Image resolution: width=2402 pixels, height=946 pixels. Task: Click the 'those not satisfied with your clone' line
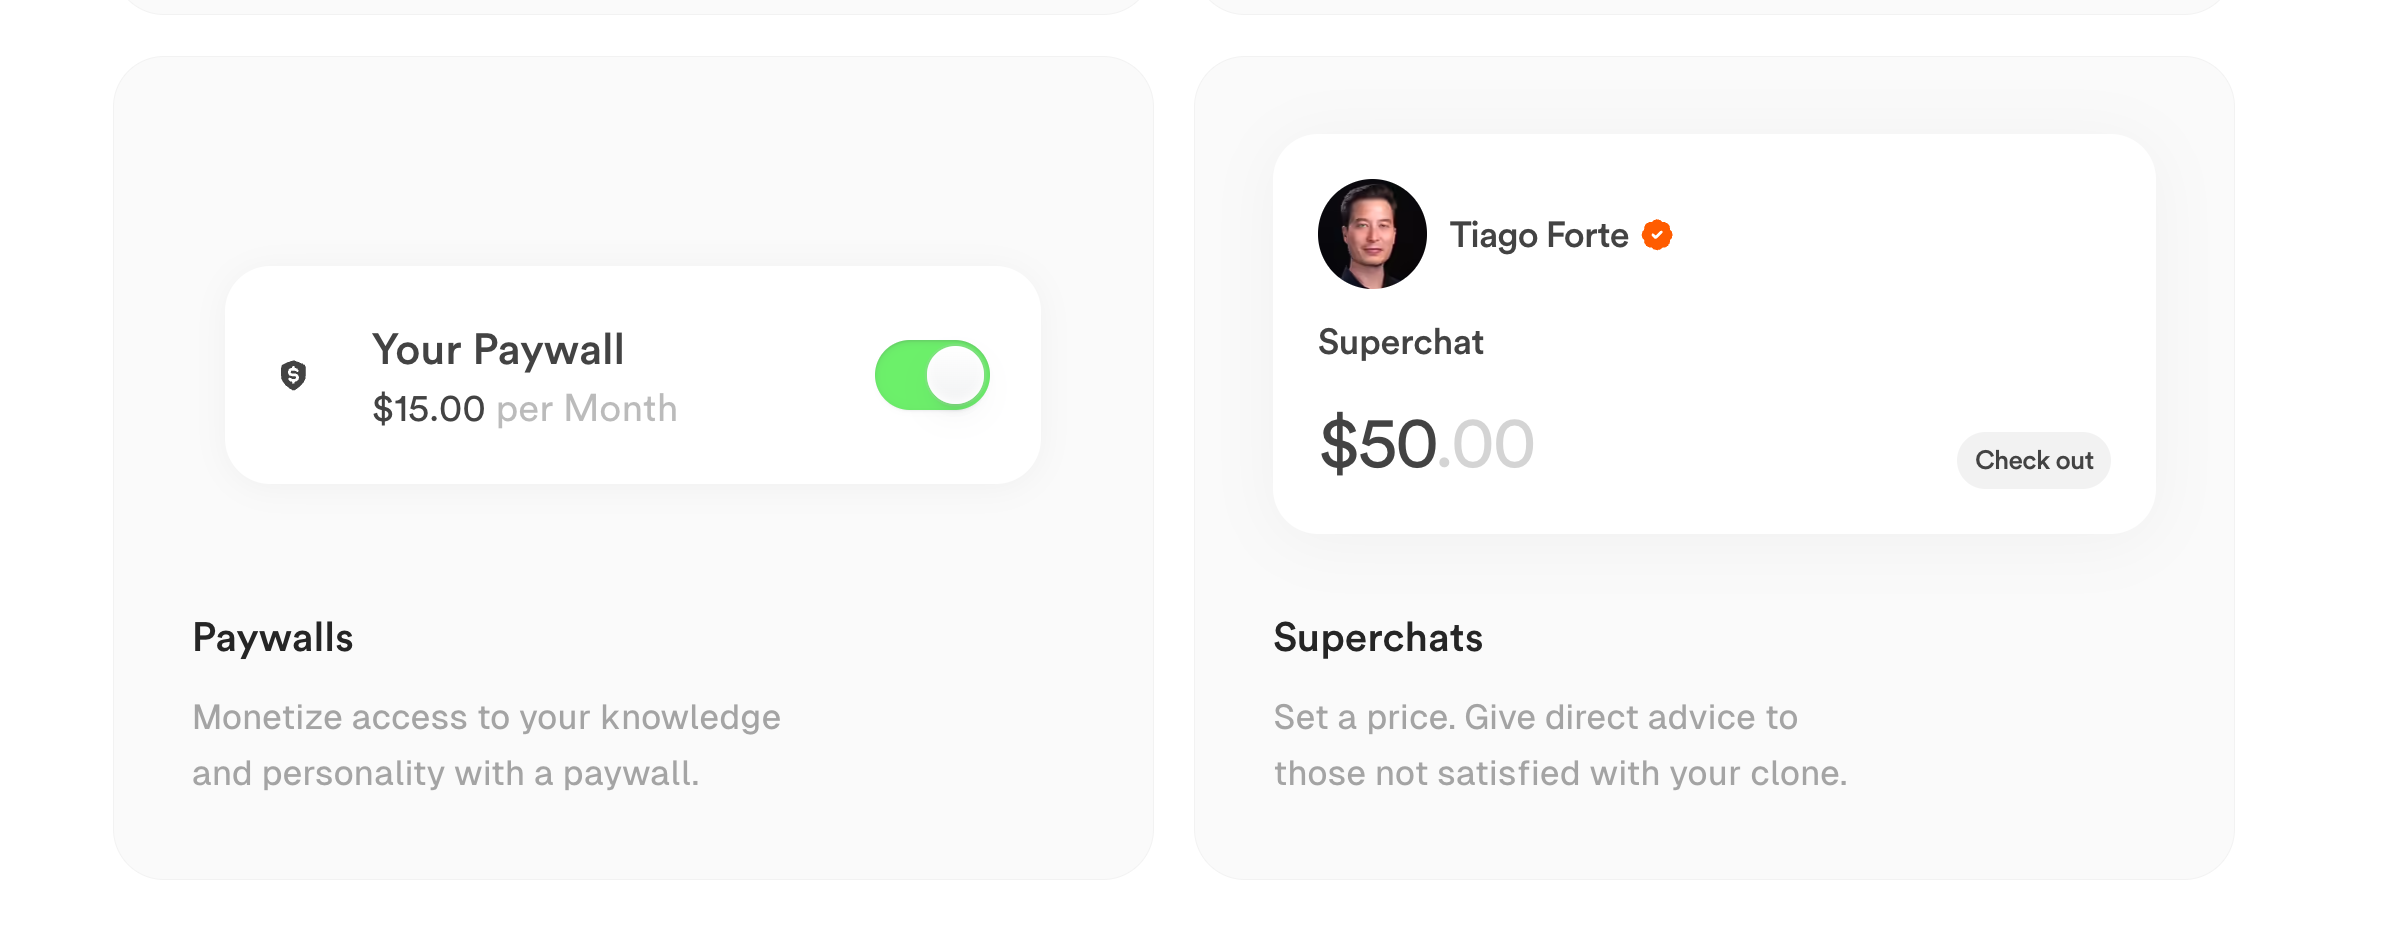point(1559,773)
